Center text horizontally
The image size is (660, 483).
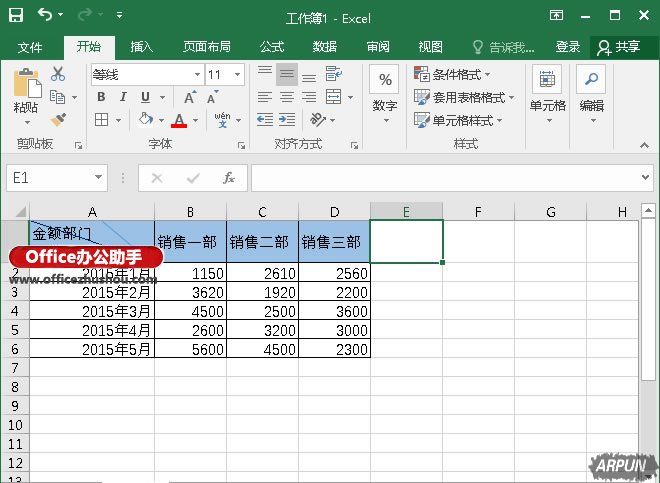click(x=287, y=97)
